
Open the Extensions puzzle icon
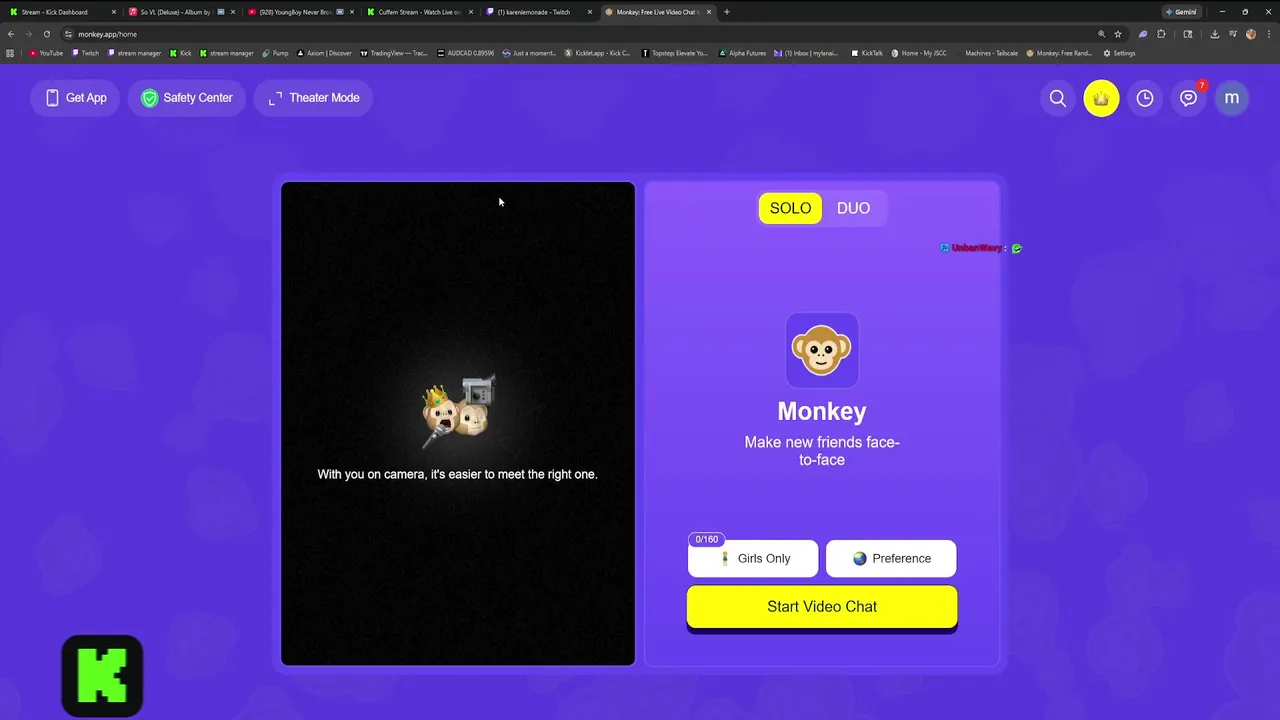click(x=1161, y=34)
